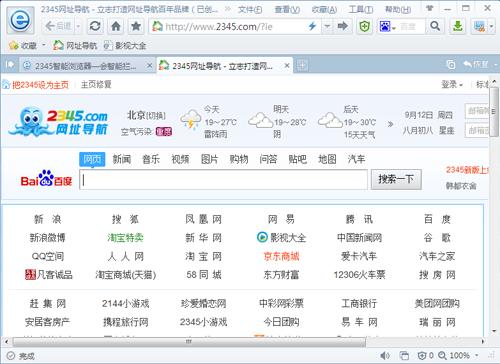Switch to the 2345智能浏览器 tab
Image resolution: width=500 pixels, height=364 pixels.
85,66
